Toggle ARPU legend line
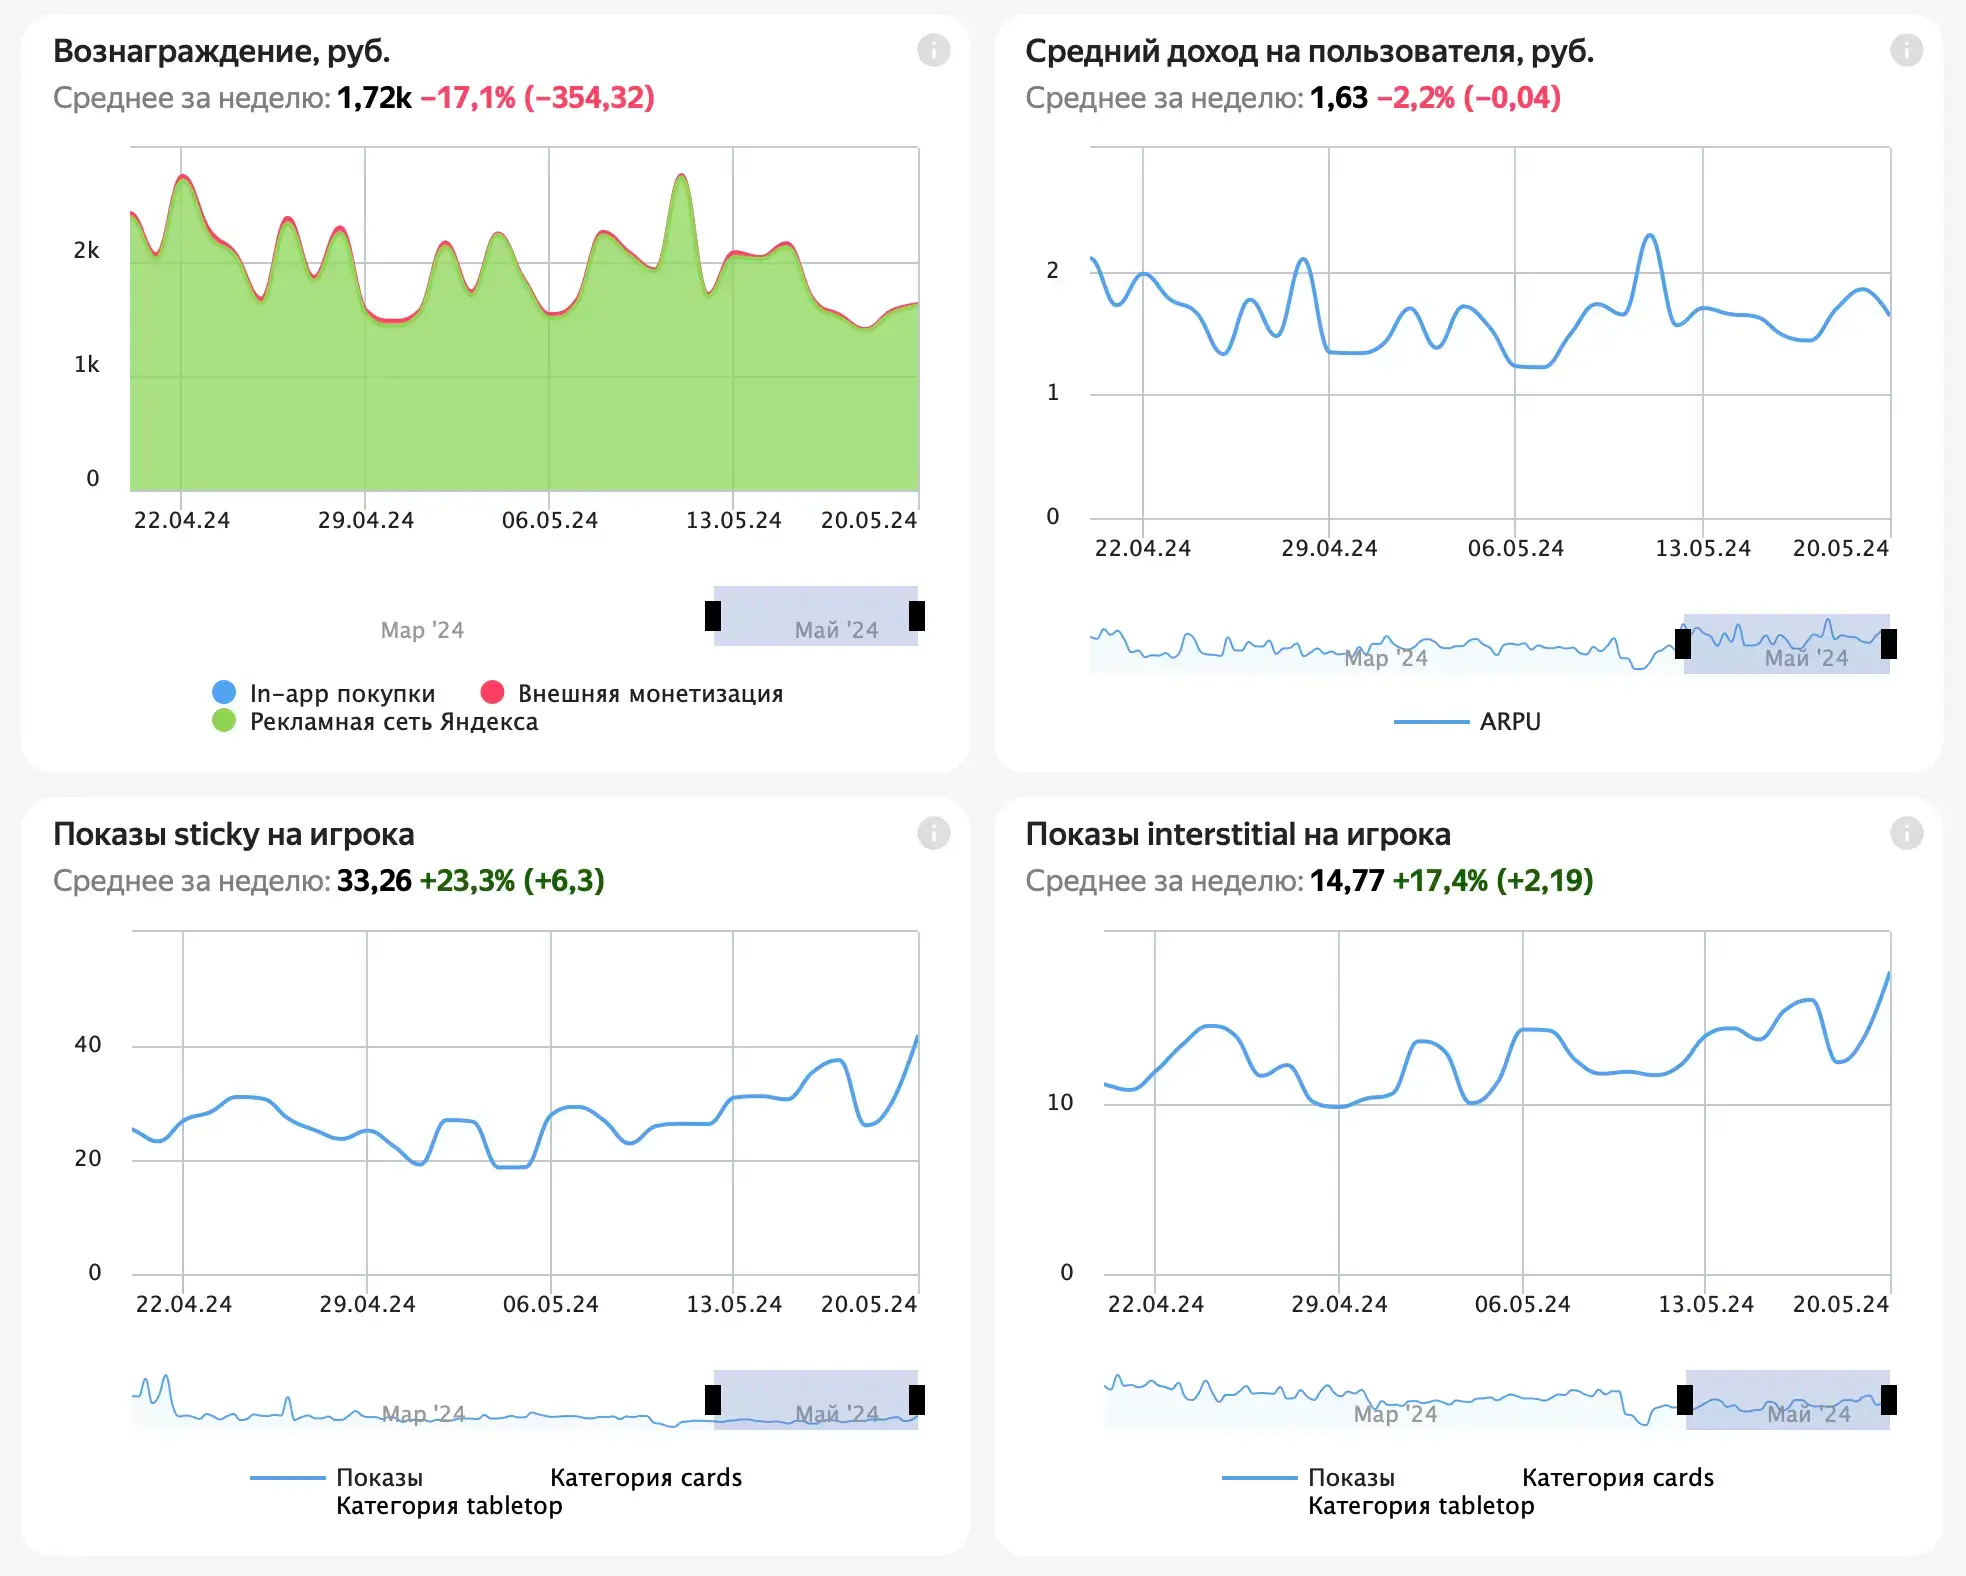This screenshot has width=1966, height=1576. coord(1509,721)
